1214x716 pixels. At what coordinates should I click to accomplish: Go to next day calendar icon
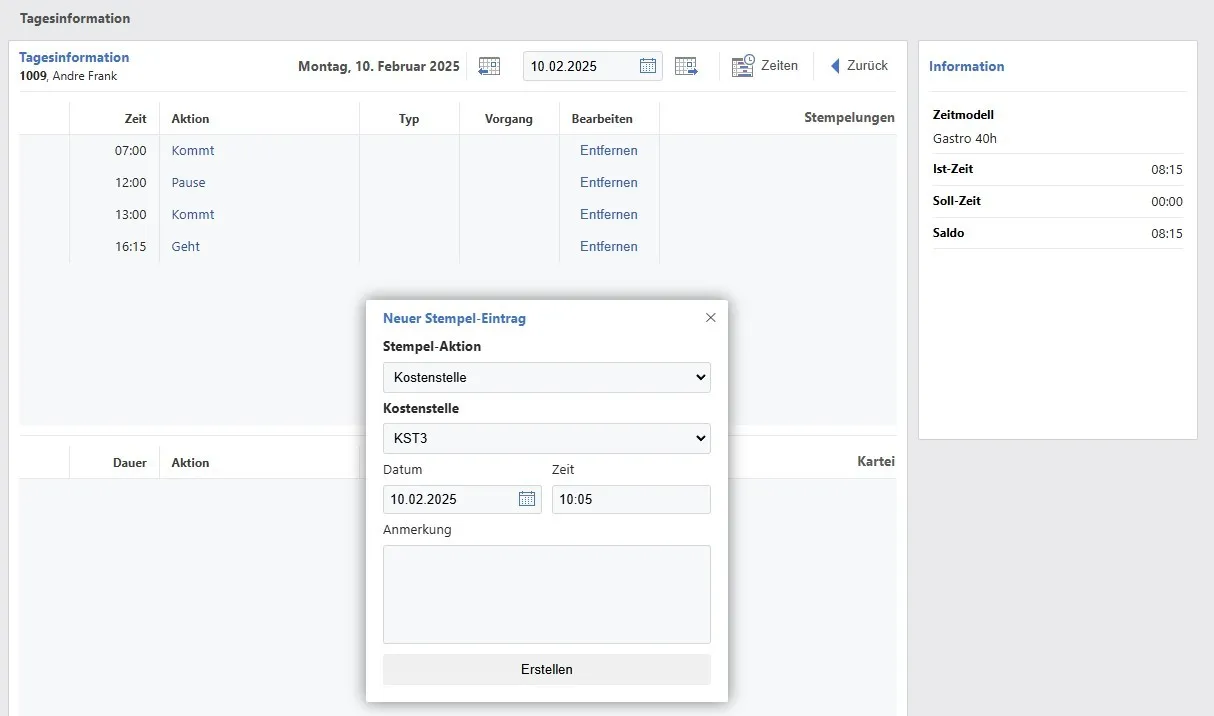pyautogui.click(x=686, y=66)
